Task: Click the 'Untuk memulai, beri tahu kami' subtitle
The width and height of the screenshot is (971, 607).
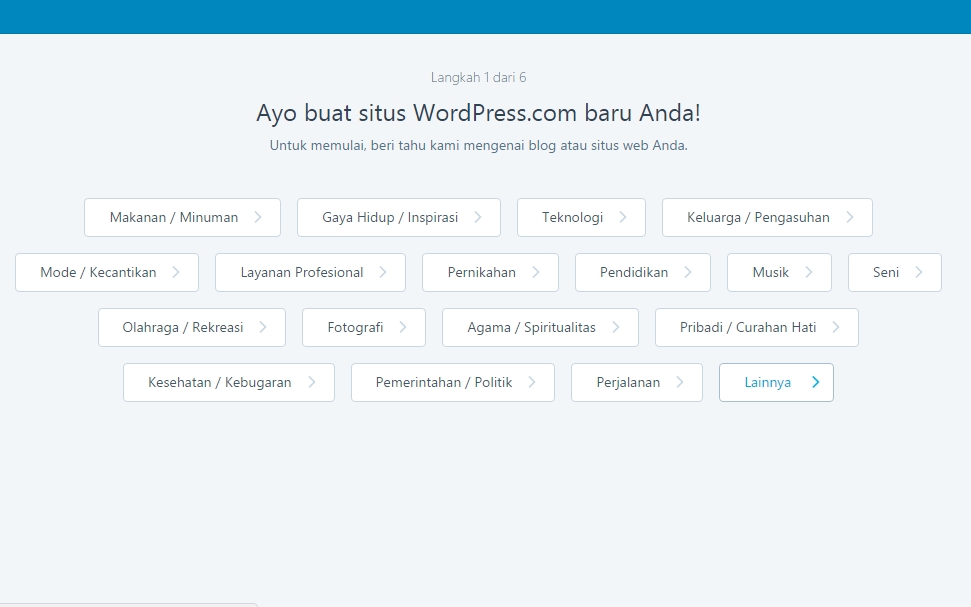Action: [479, 146]
